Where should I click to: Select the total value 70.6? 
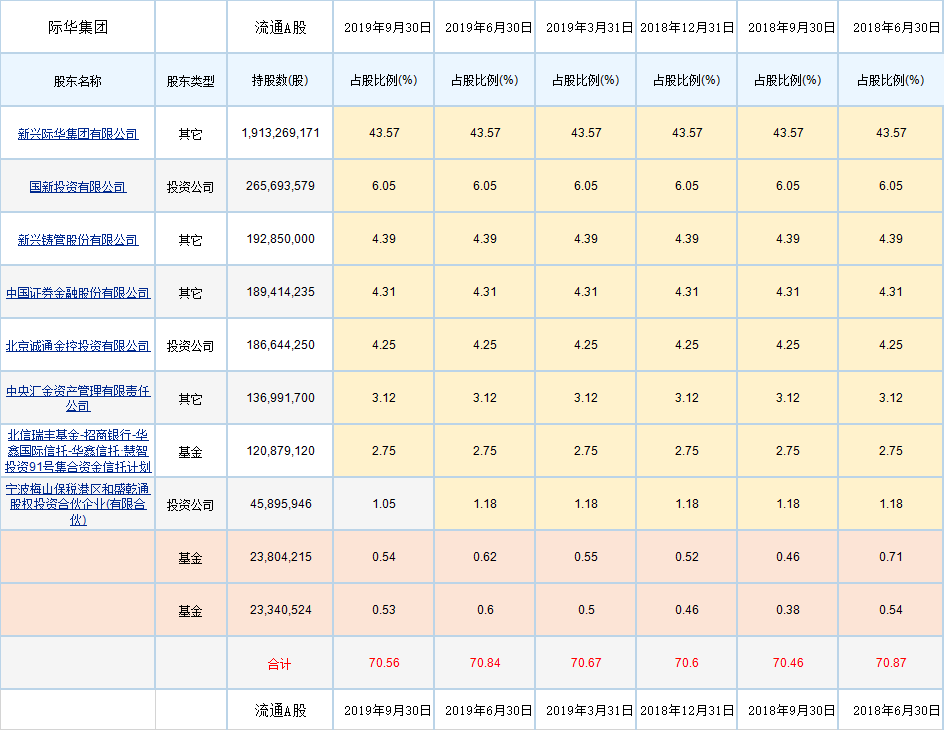687,663
